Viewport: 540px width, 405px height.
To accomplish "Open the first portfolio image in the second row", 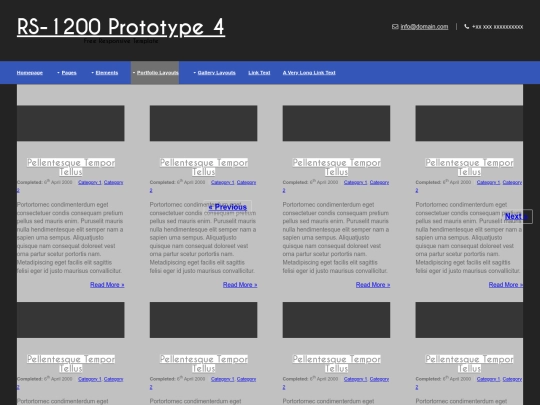I will (71, 320).
